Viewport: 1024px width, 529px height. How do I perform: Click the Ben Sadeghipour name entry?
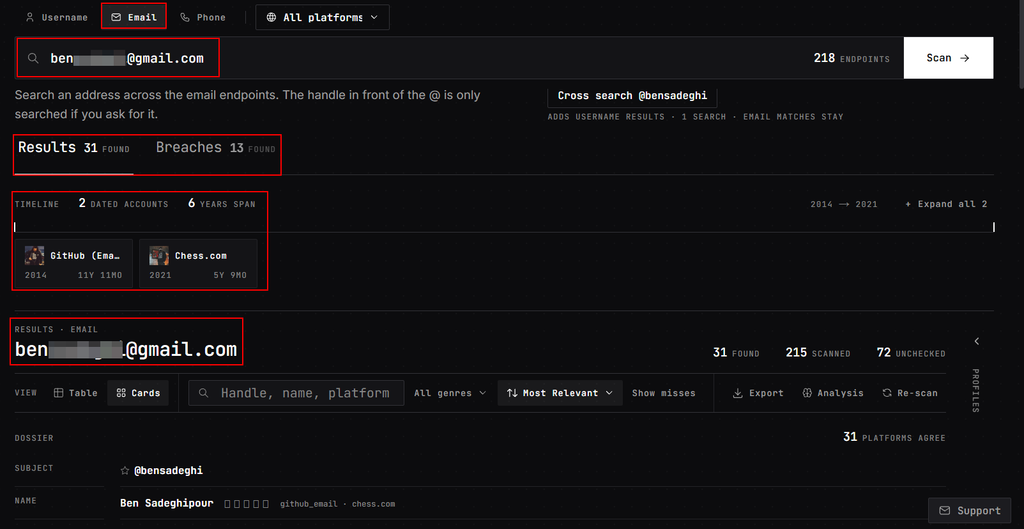coord(166,504)
